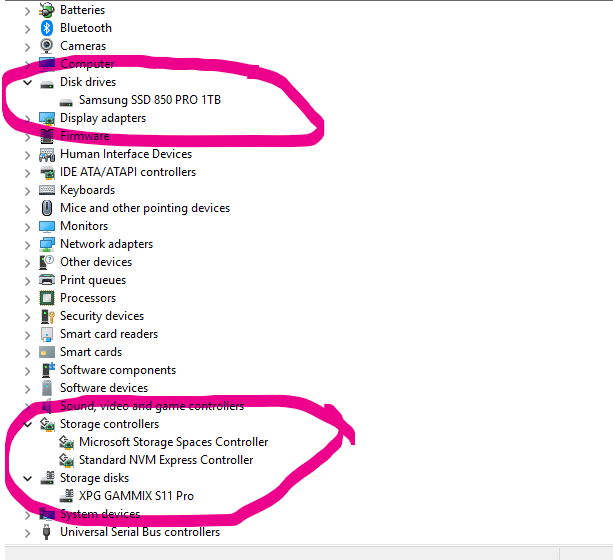The image size is (613, 560).
Task: Select Sound, video and game controllers label
Action: 152,406
